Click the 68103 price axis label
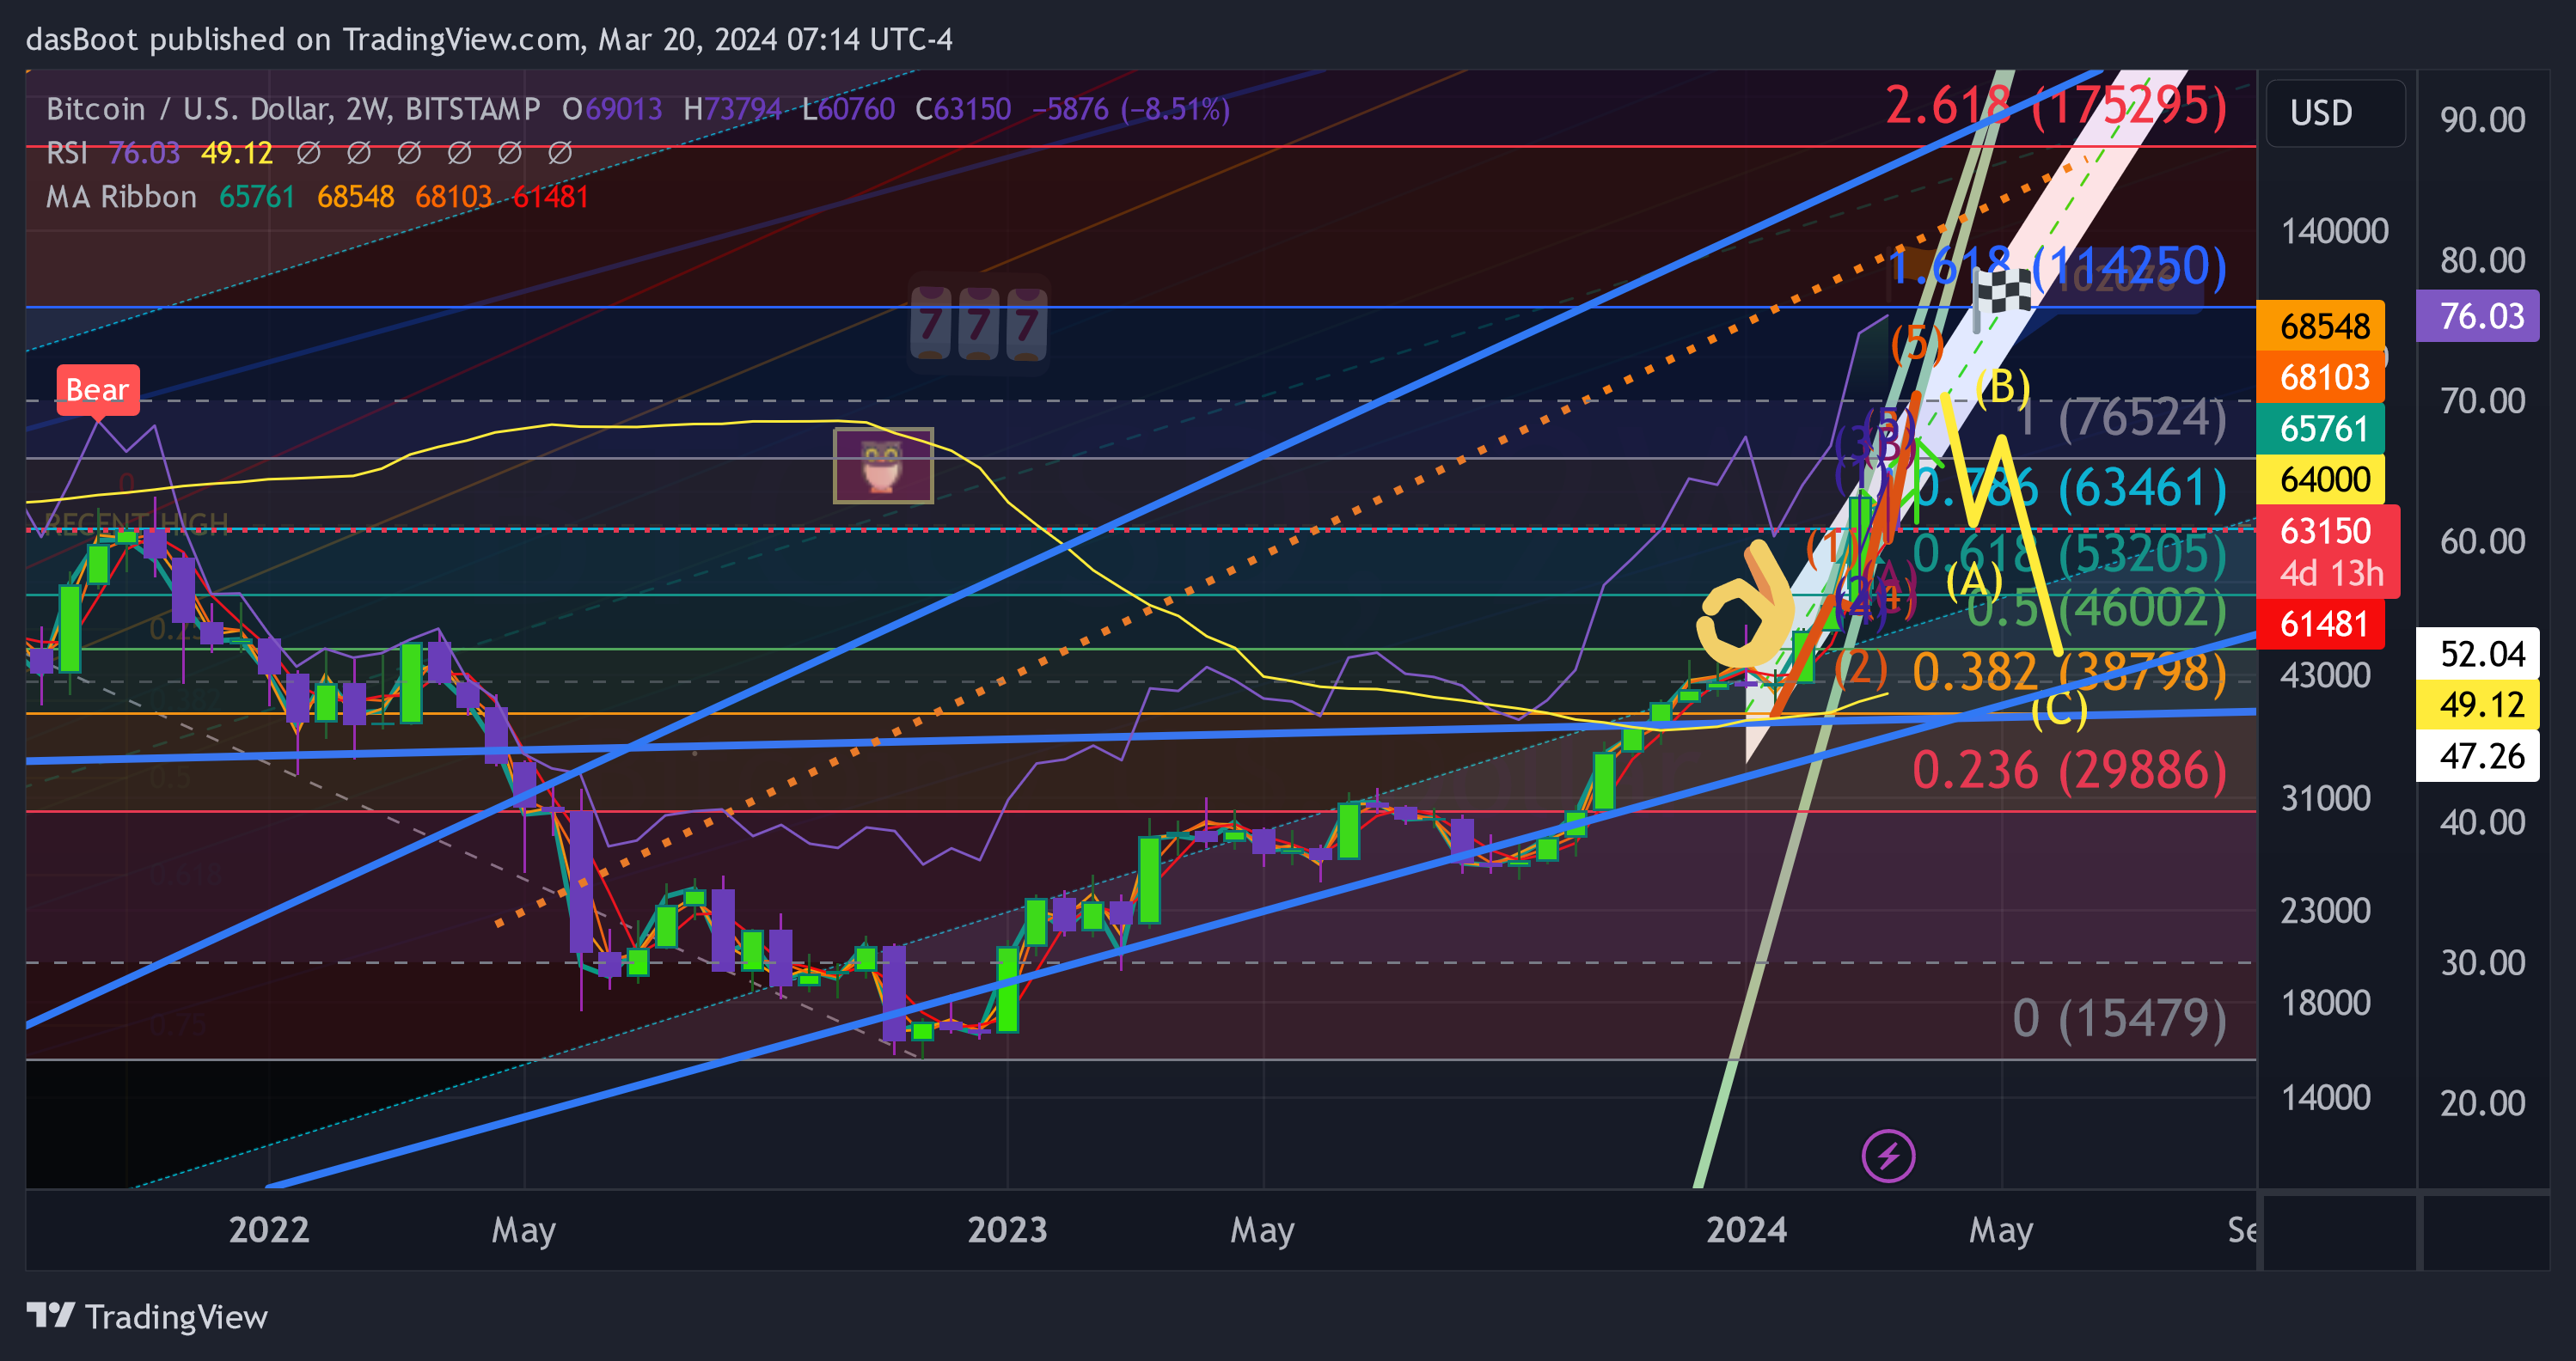The width and height of the screenshot is (2576, 1361). click(2321, 377)
